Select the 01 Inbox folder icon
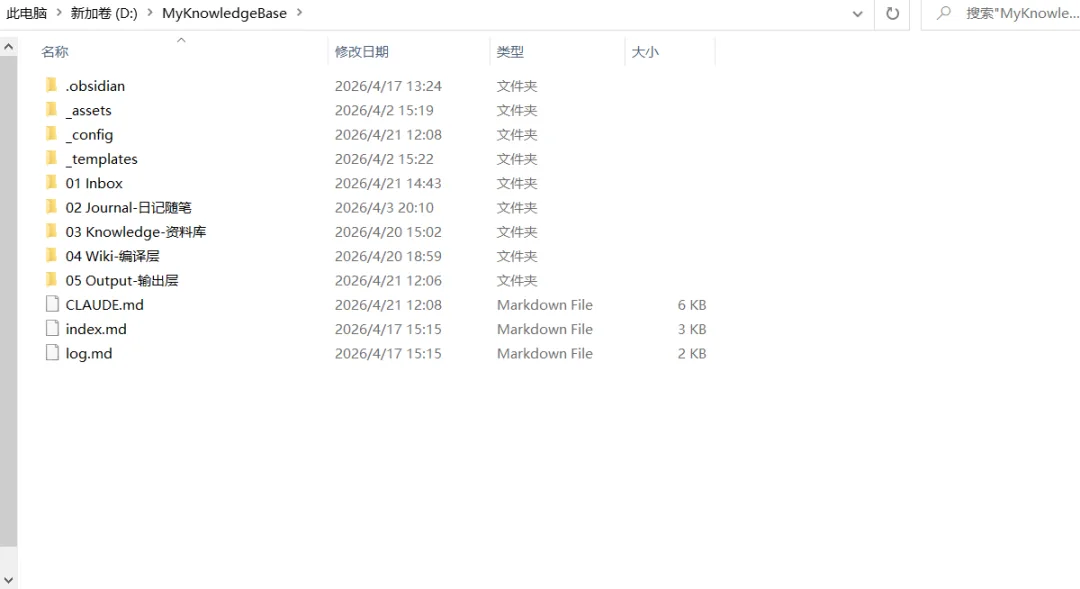Viewport: 1080px width, 589px height. (52, 183)
